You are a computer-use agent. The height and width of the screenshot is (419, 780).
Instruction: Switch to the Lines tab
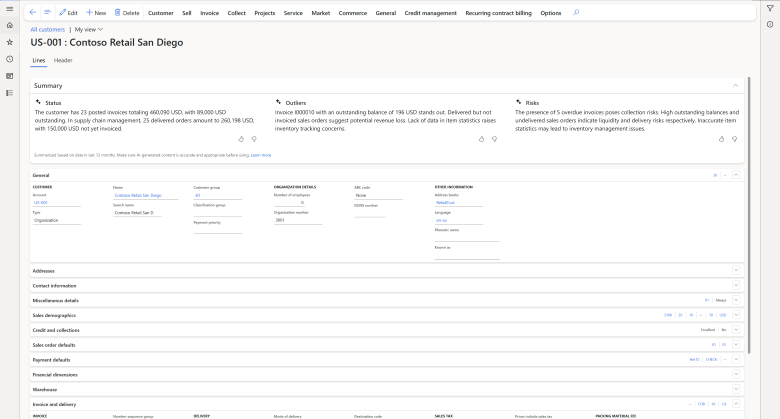[39, 60]
